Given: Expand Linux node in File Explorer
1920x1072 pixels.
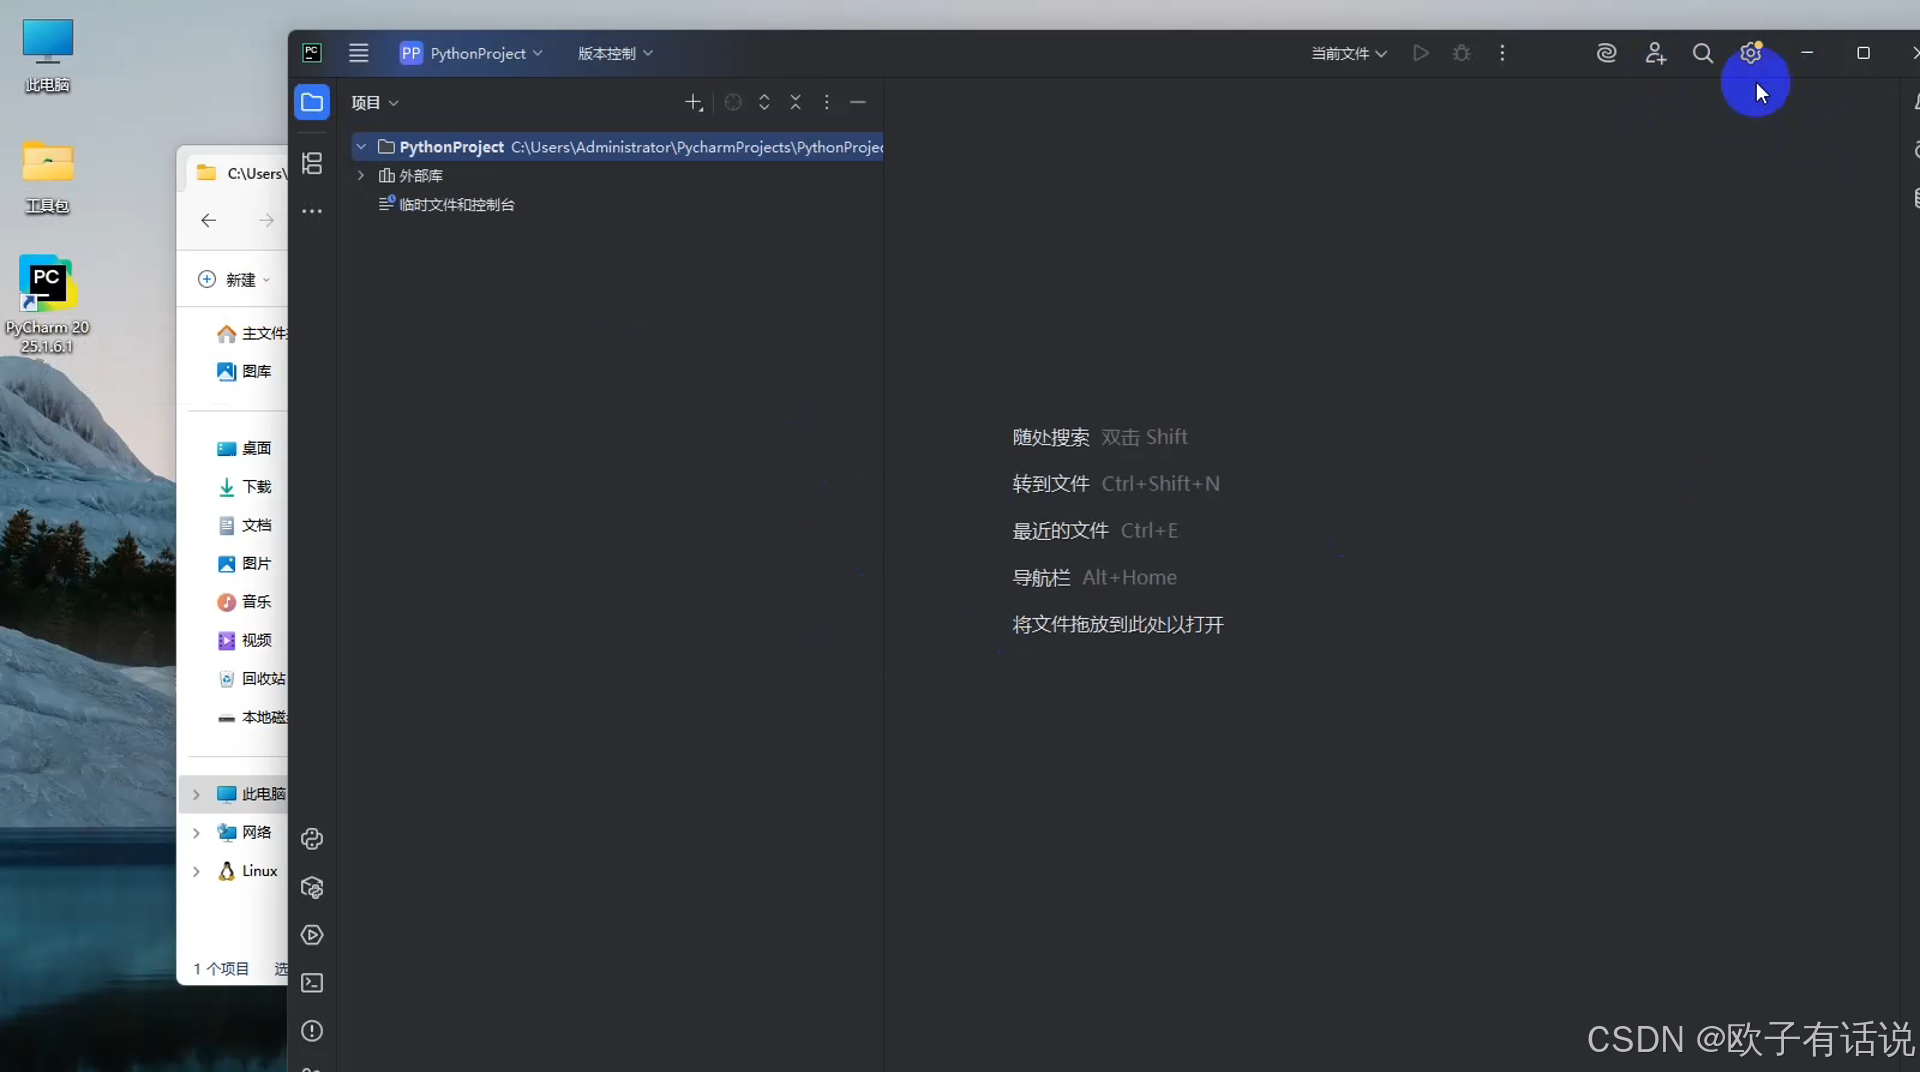Looking at the screenshot, I should pyautogui.click(x=196, y=871).
